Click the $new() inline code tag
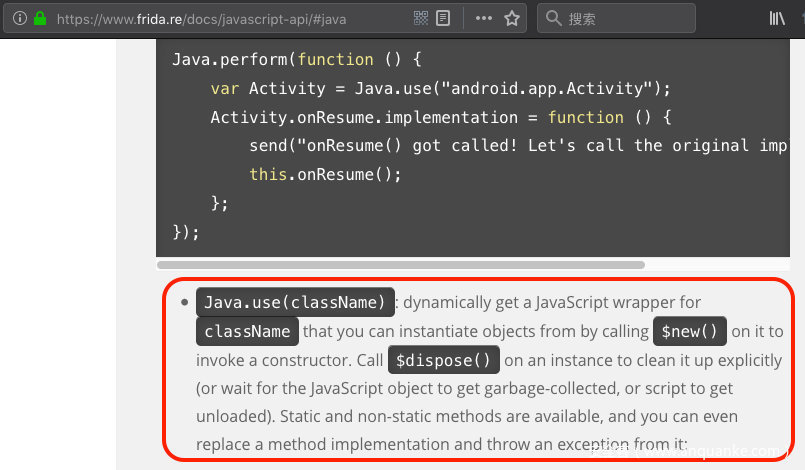805x470 pixels. [x=689, y=331]
